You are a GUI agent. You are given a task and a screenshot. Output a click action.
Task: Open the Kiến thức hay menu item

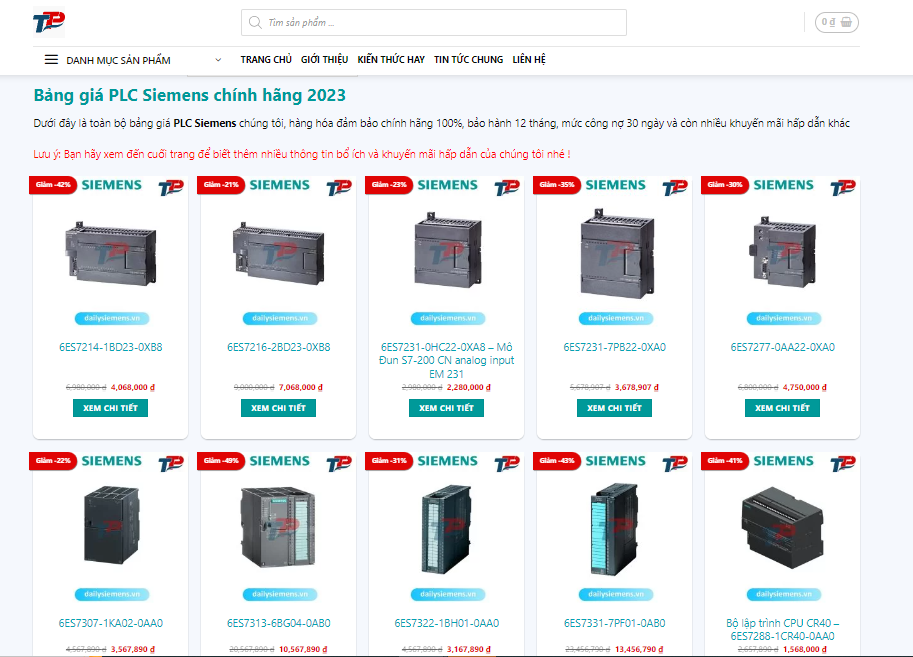(x=391, y=59)
